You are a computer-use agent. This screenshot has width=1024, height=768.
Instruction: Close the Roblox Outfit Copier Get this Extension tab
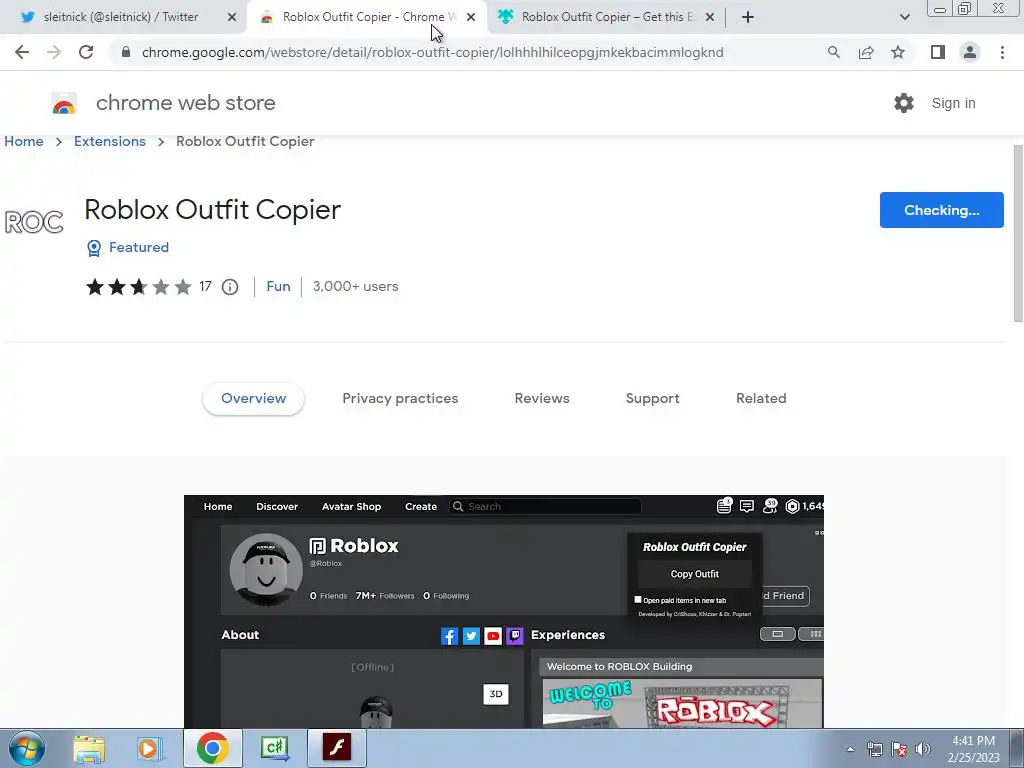[x=710, y=17]
